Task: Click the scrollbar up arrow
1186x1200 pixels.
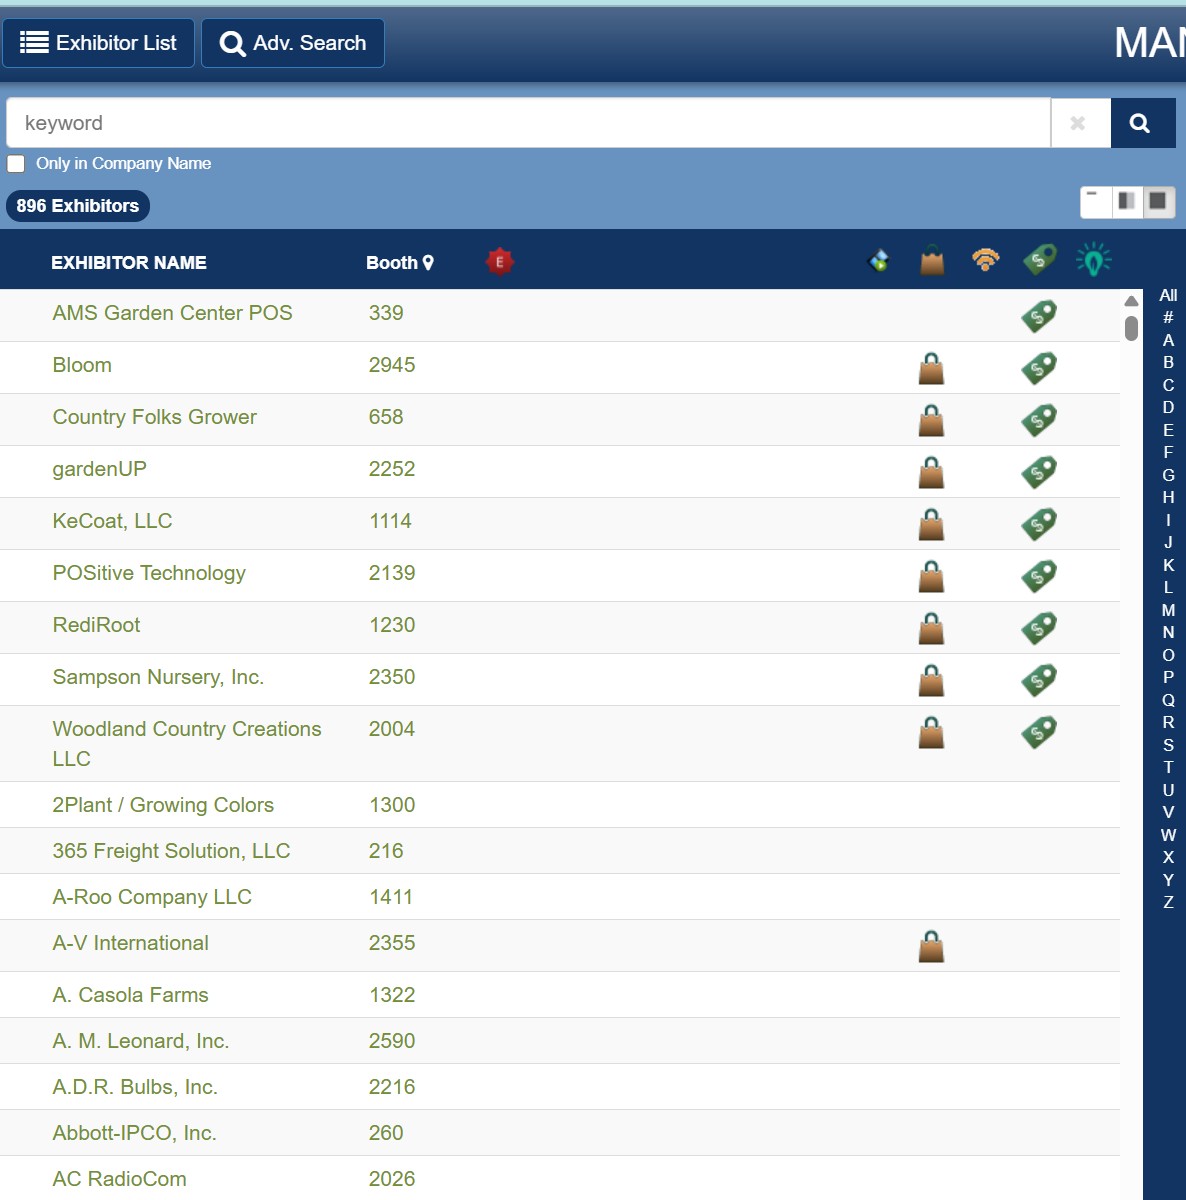Action: click(1131, 301)
